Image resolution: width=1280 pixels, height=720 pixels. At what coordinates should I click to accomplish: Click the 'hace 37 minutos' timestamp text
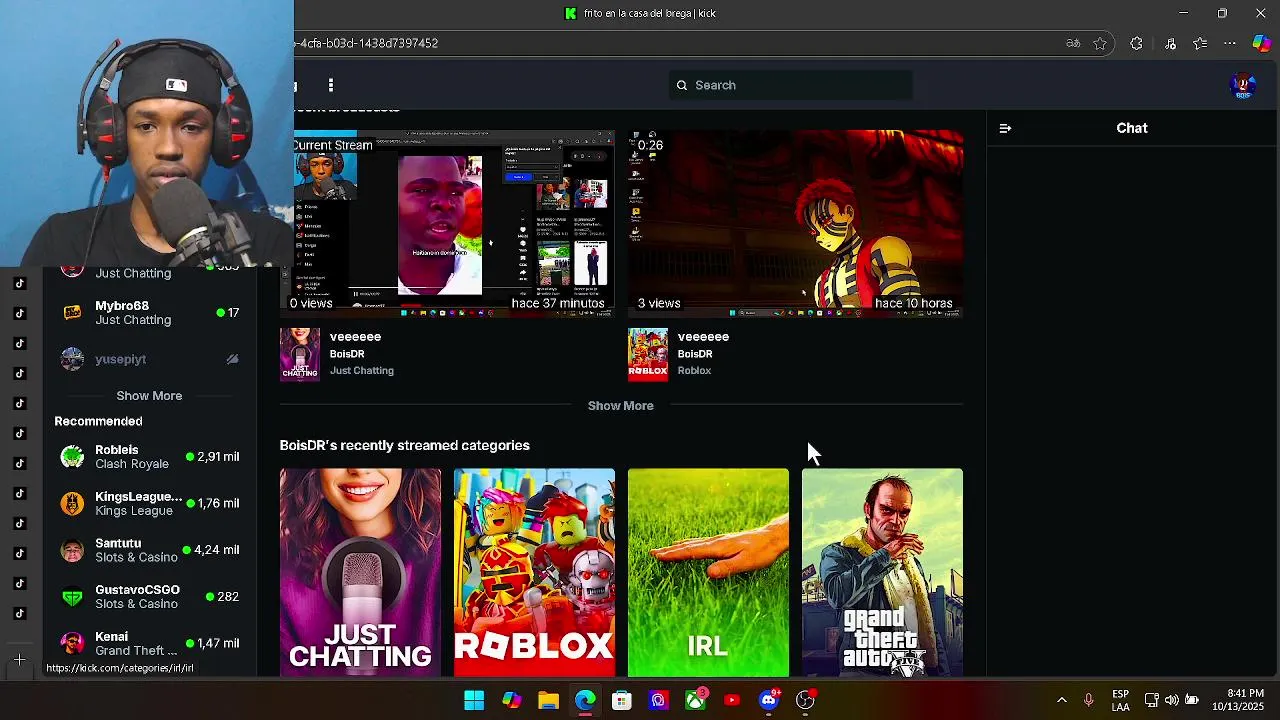click(558, 303)
